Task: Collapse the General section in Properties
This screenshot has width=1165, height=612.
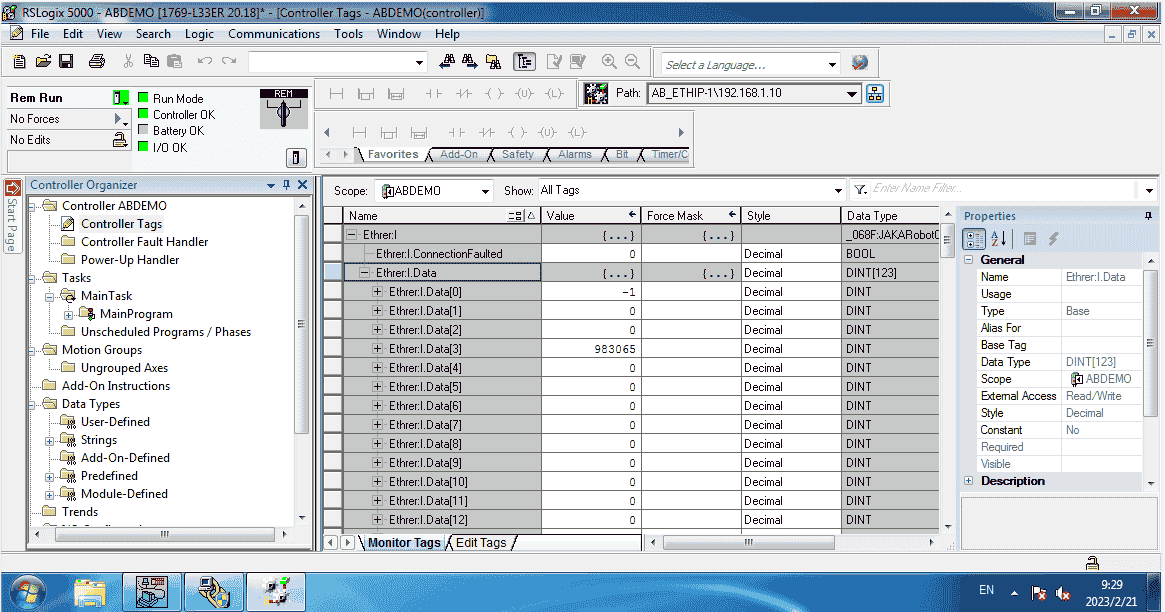Action: (x=969, y=260)
